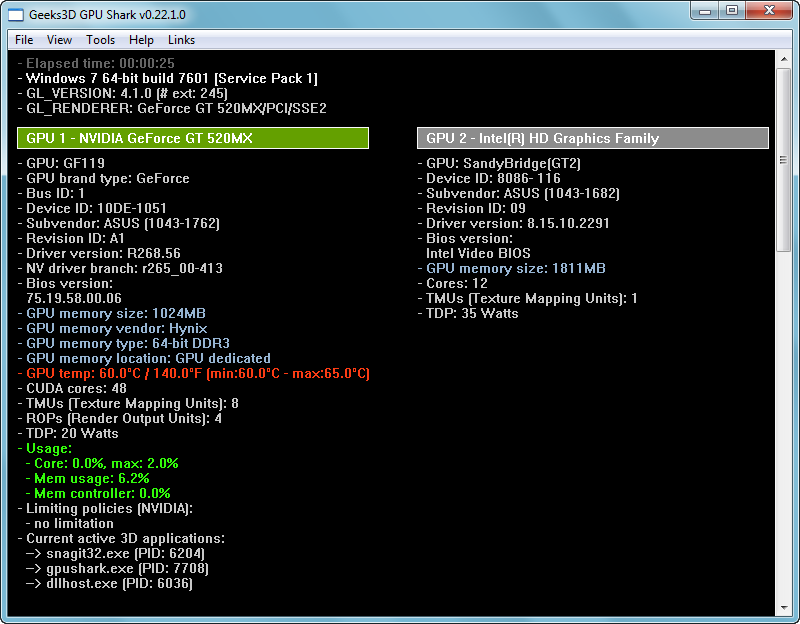This screenshot has width=800, height=624.
Task: Click the GPU: SandyBridge(GT2) line
Action: pos(499,163)
